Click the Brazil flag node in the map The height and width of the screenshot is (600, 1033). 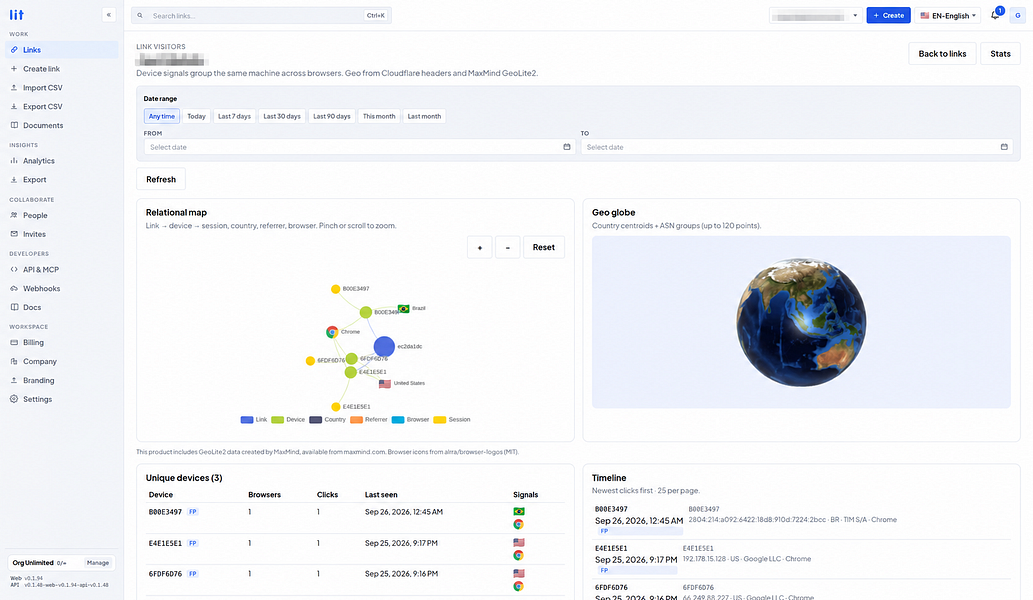pyautogui.click(x=404, y=308)
